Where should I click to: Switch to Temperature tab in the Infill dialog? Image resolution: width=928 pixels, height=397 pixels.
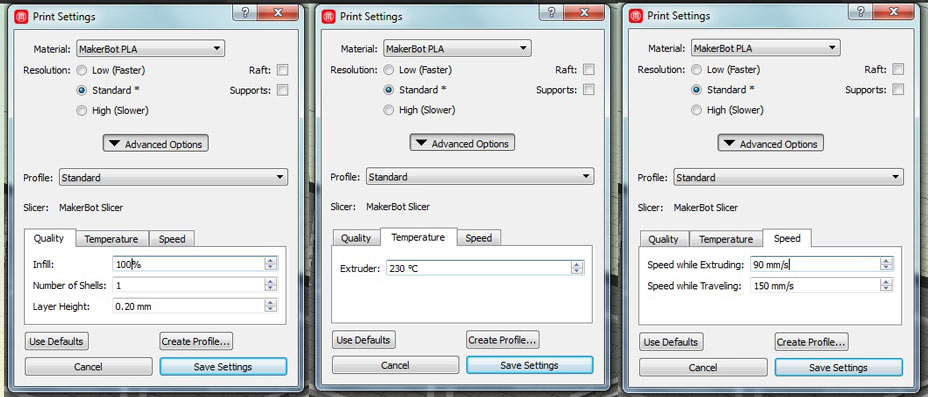[x=111, y=239]
